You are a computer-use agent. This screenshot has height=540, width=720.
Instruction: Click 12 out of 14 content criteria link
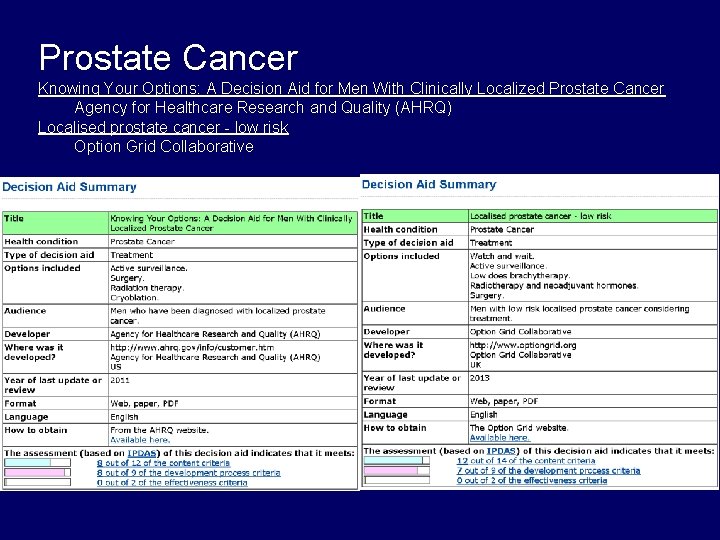(526, 461)
